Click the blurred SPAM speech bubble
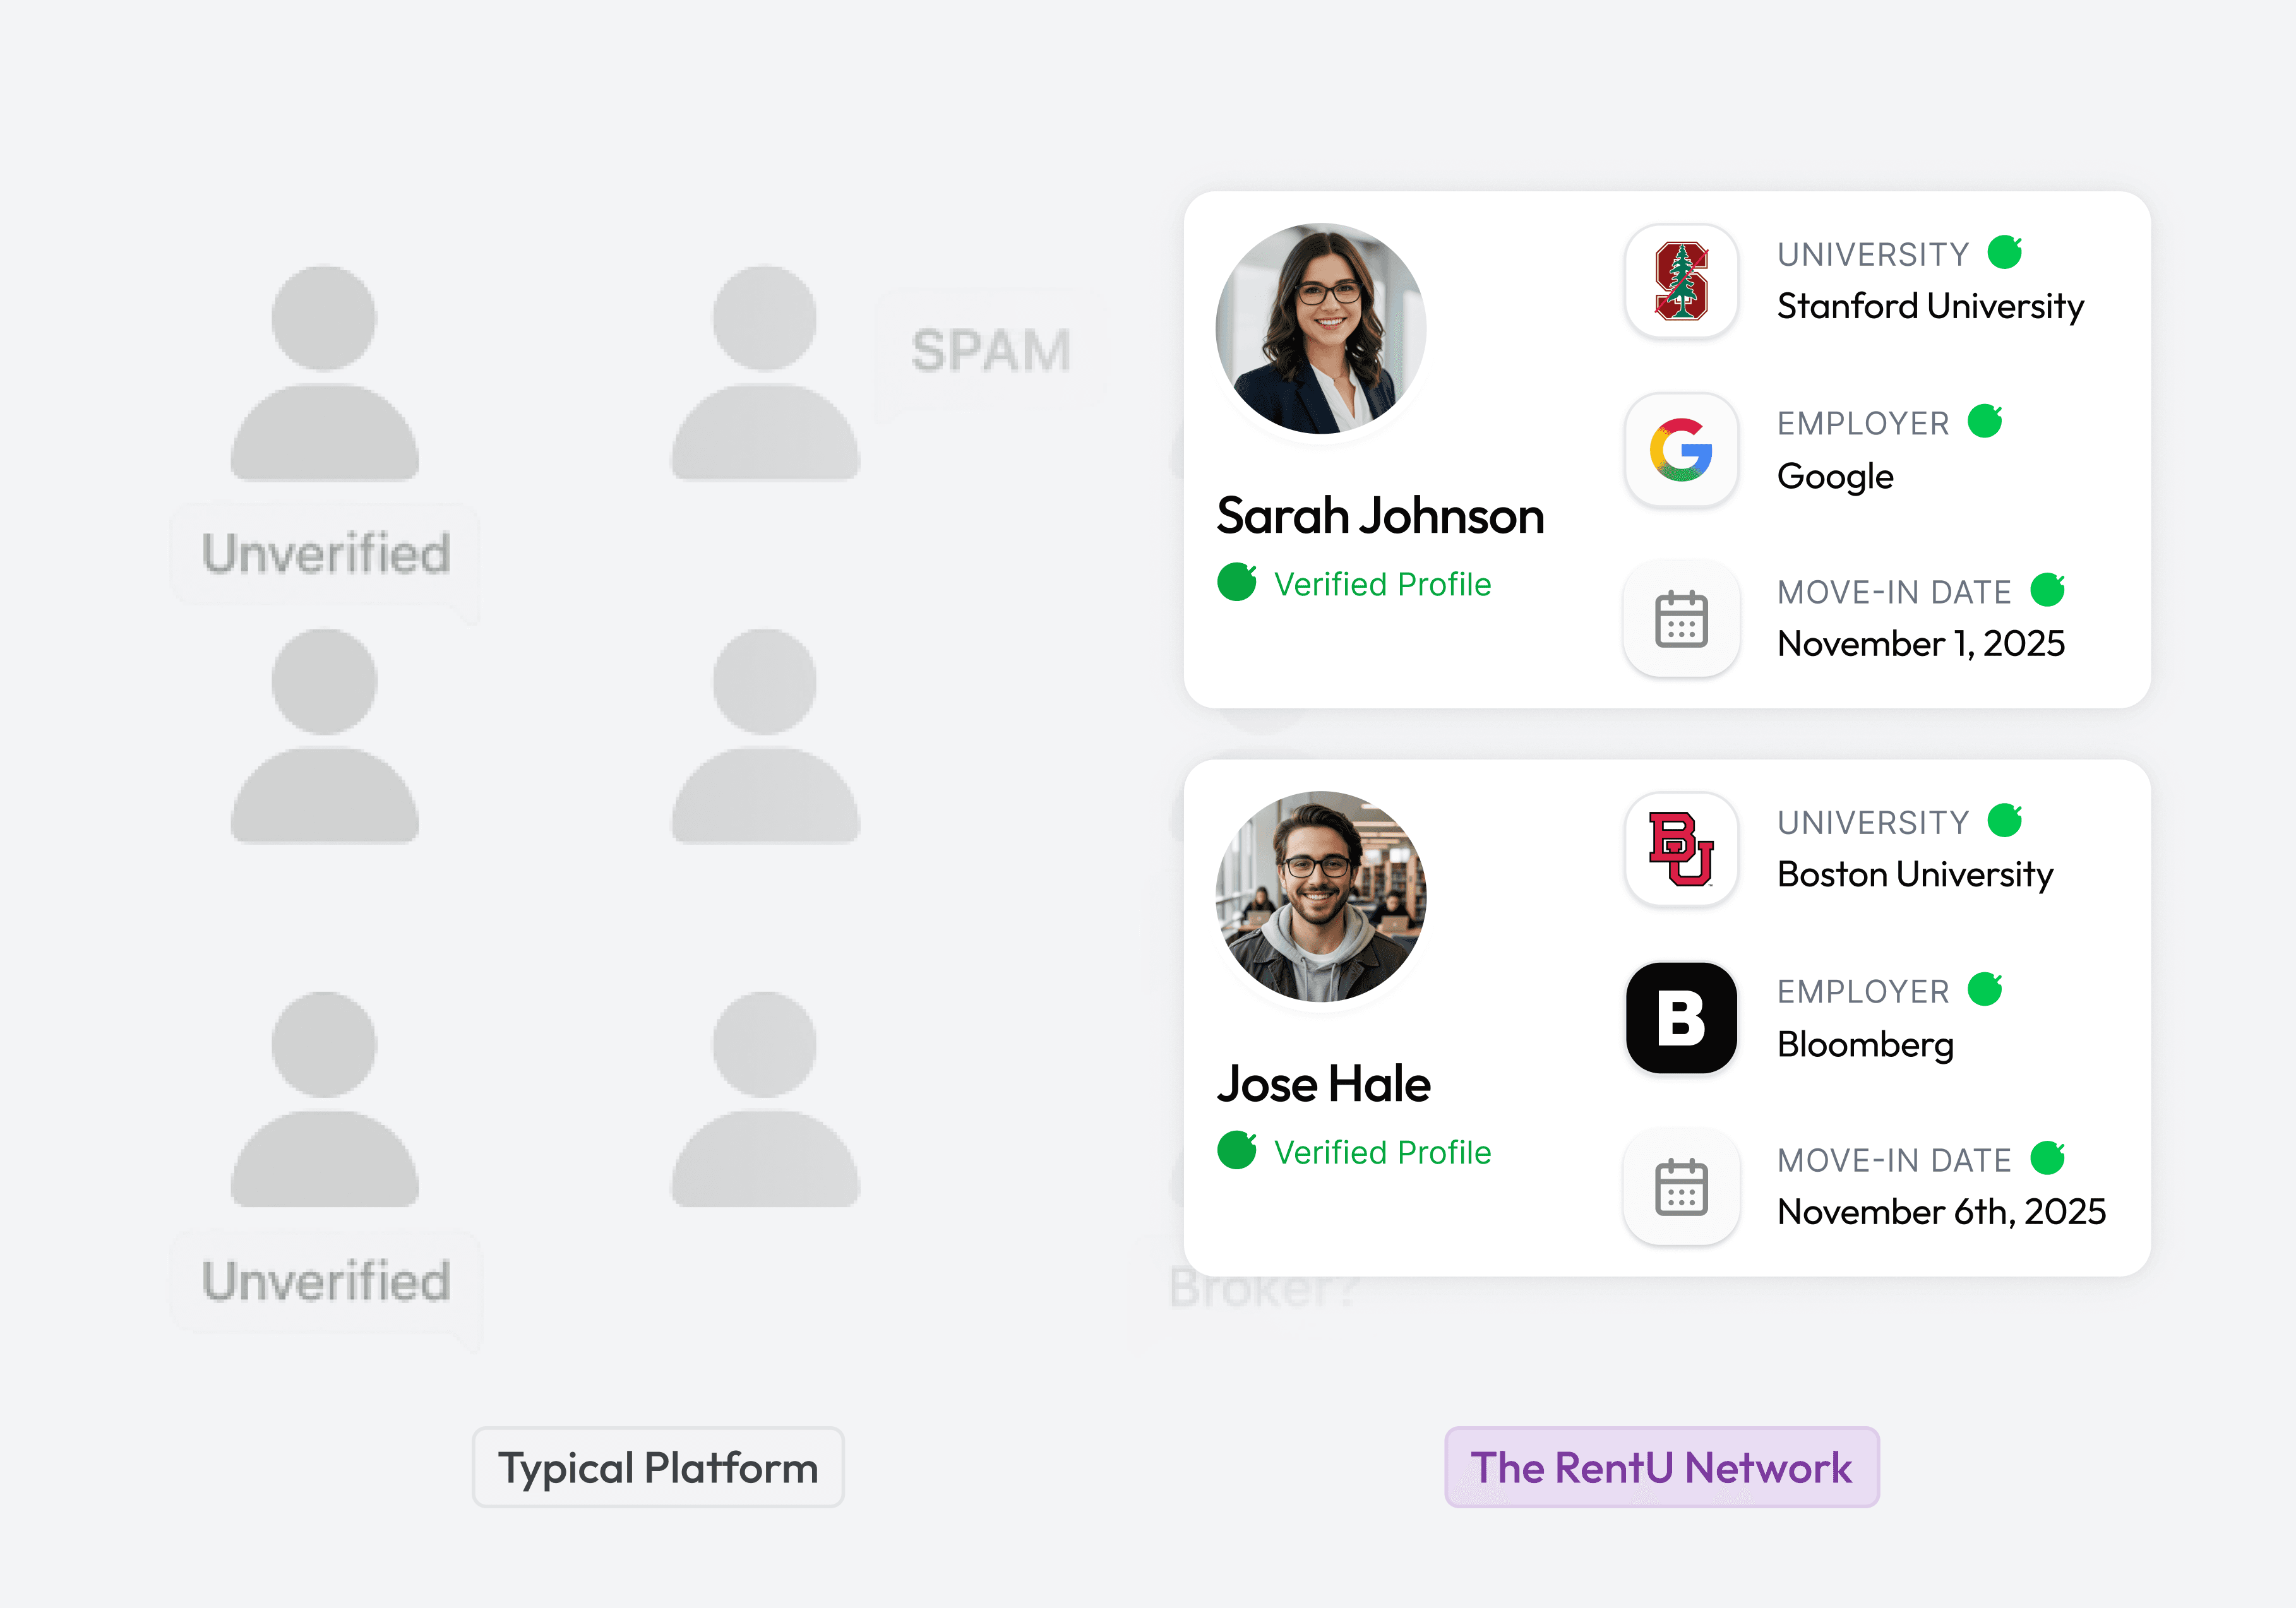This screenshot has width=2296, height=1608. click(x=990, y=351)
